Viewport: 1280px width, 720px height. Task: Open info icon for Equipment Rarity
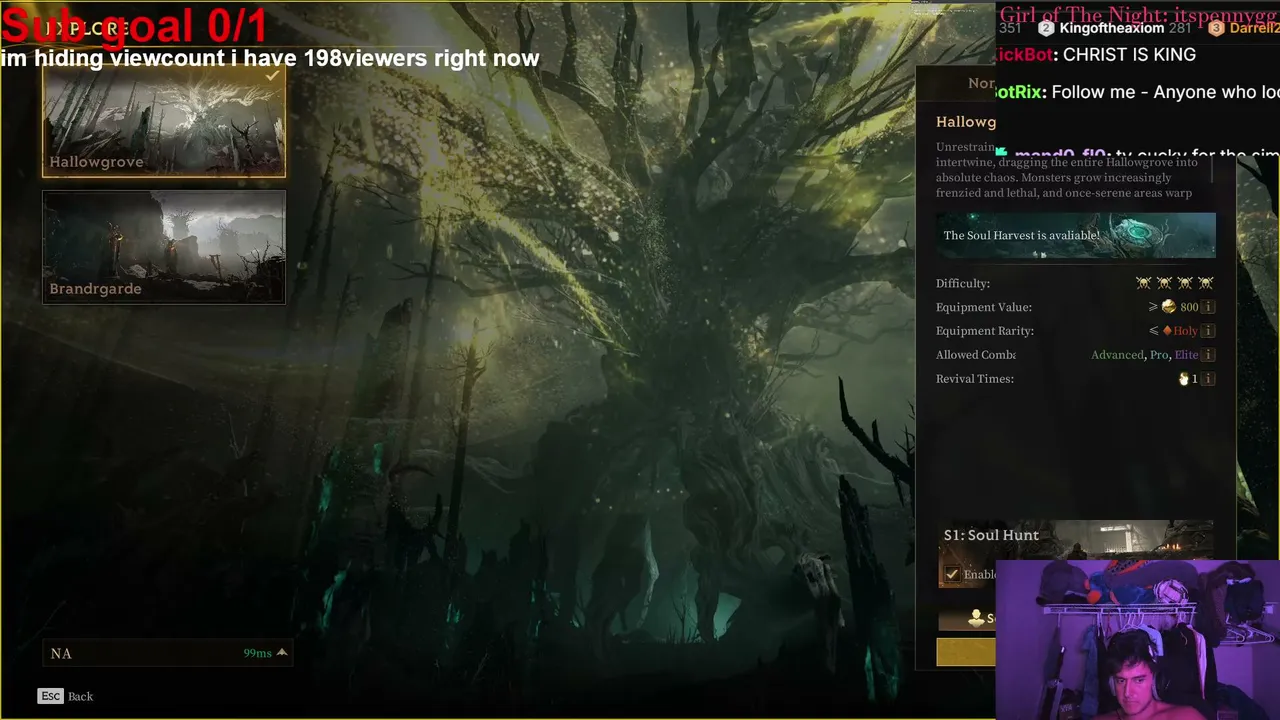pos(1208,331)
